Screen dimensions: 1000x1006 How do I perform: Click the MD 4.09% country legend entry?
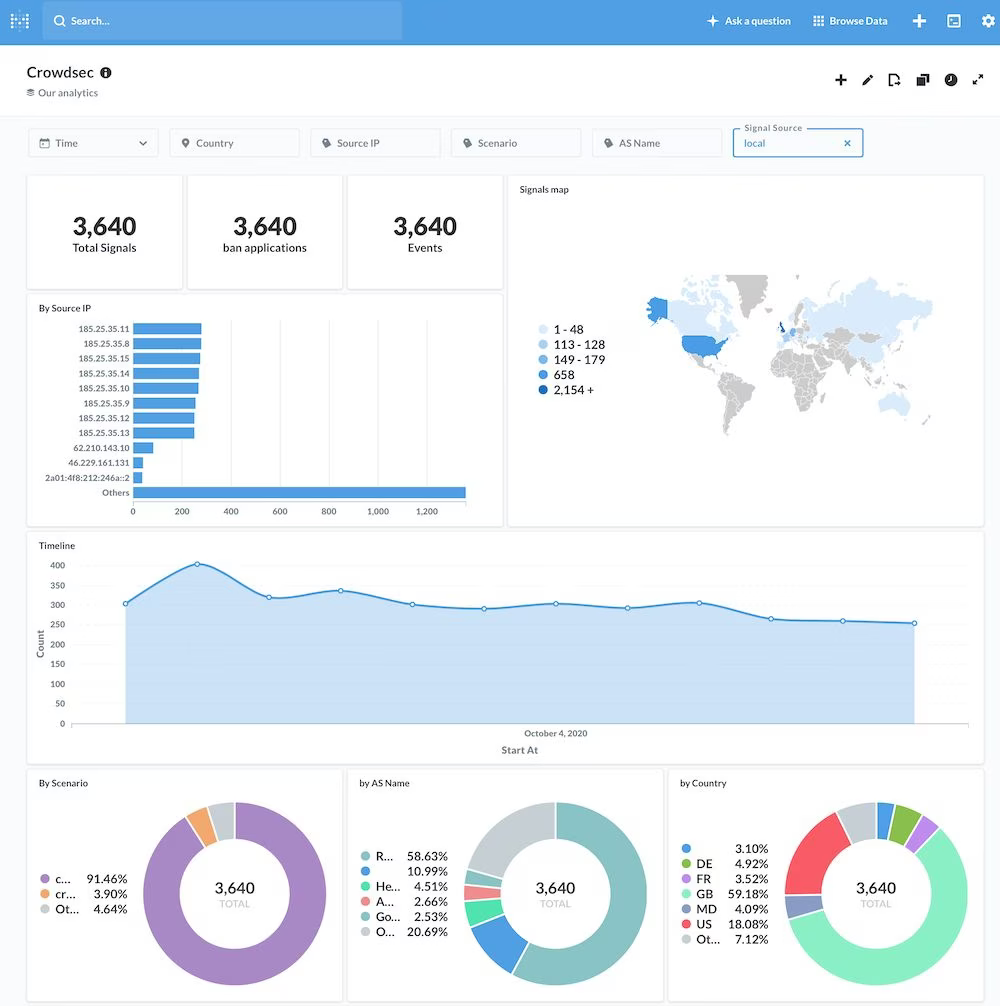725,909
